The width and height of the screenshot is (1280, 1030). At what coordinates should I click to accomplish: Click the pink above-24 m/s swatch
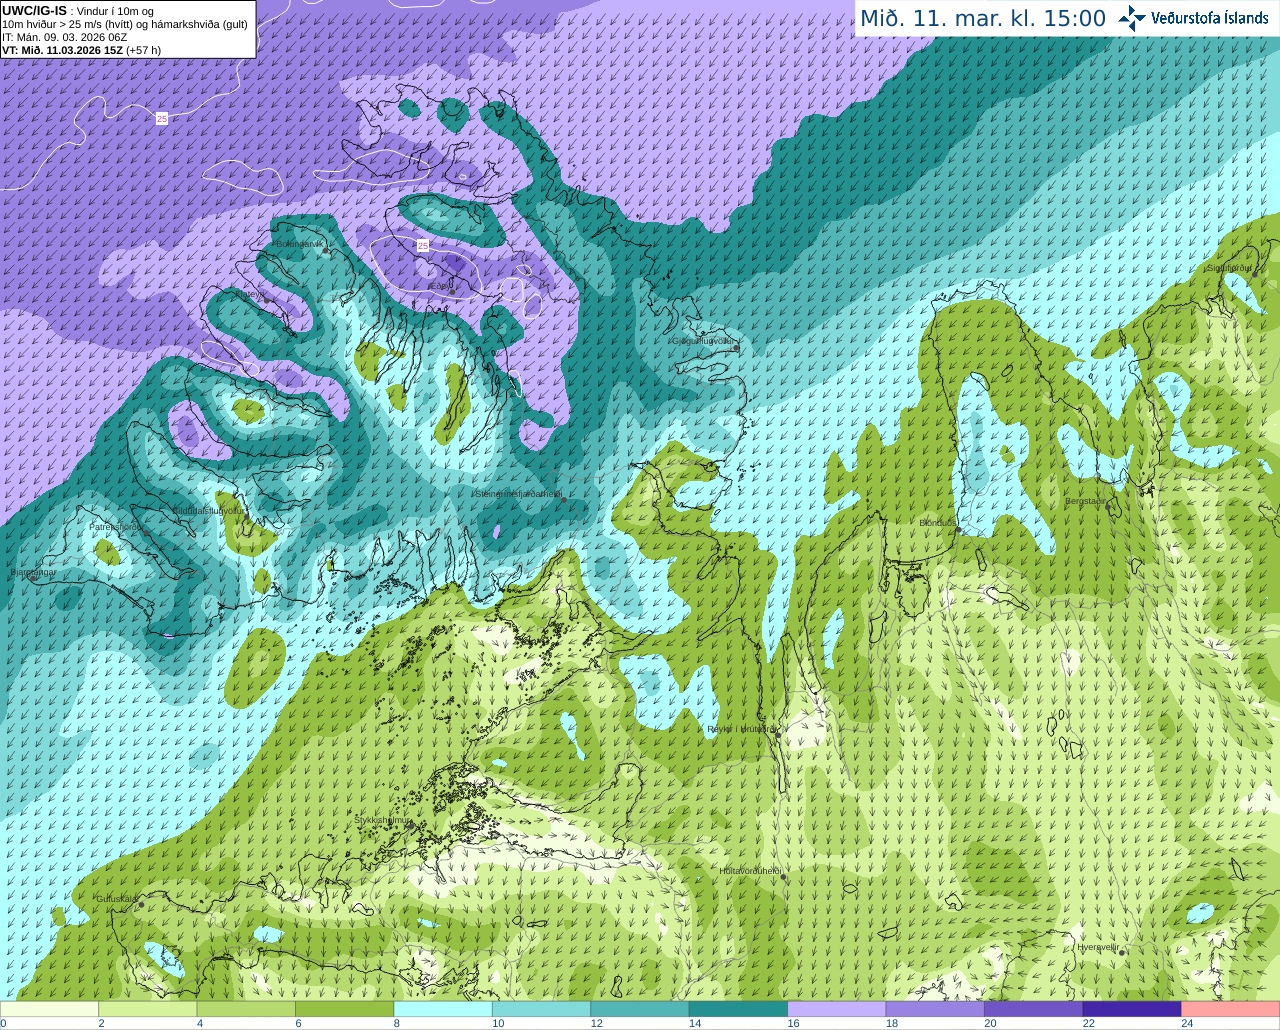pos(1231,1009)
